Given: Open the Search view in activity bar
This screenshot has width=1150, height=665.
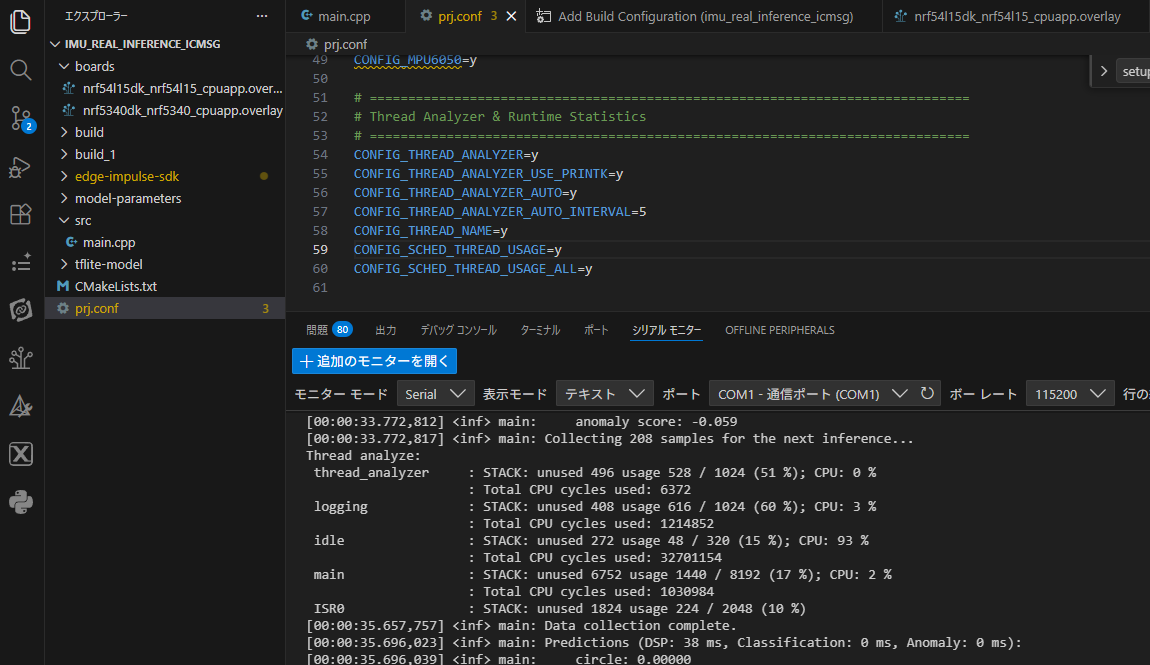Looking at the screenshot, I should click(21, 70).
